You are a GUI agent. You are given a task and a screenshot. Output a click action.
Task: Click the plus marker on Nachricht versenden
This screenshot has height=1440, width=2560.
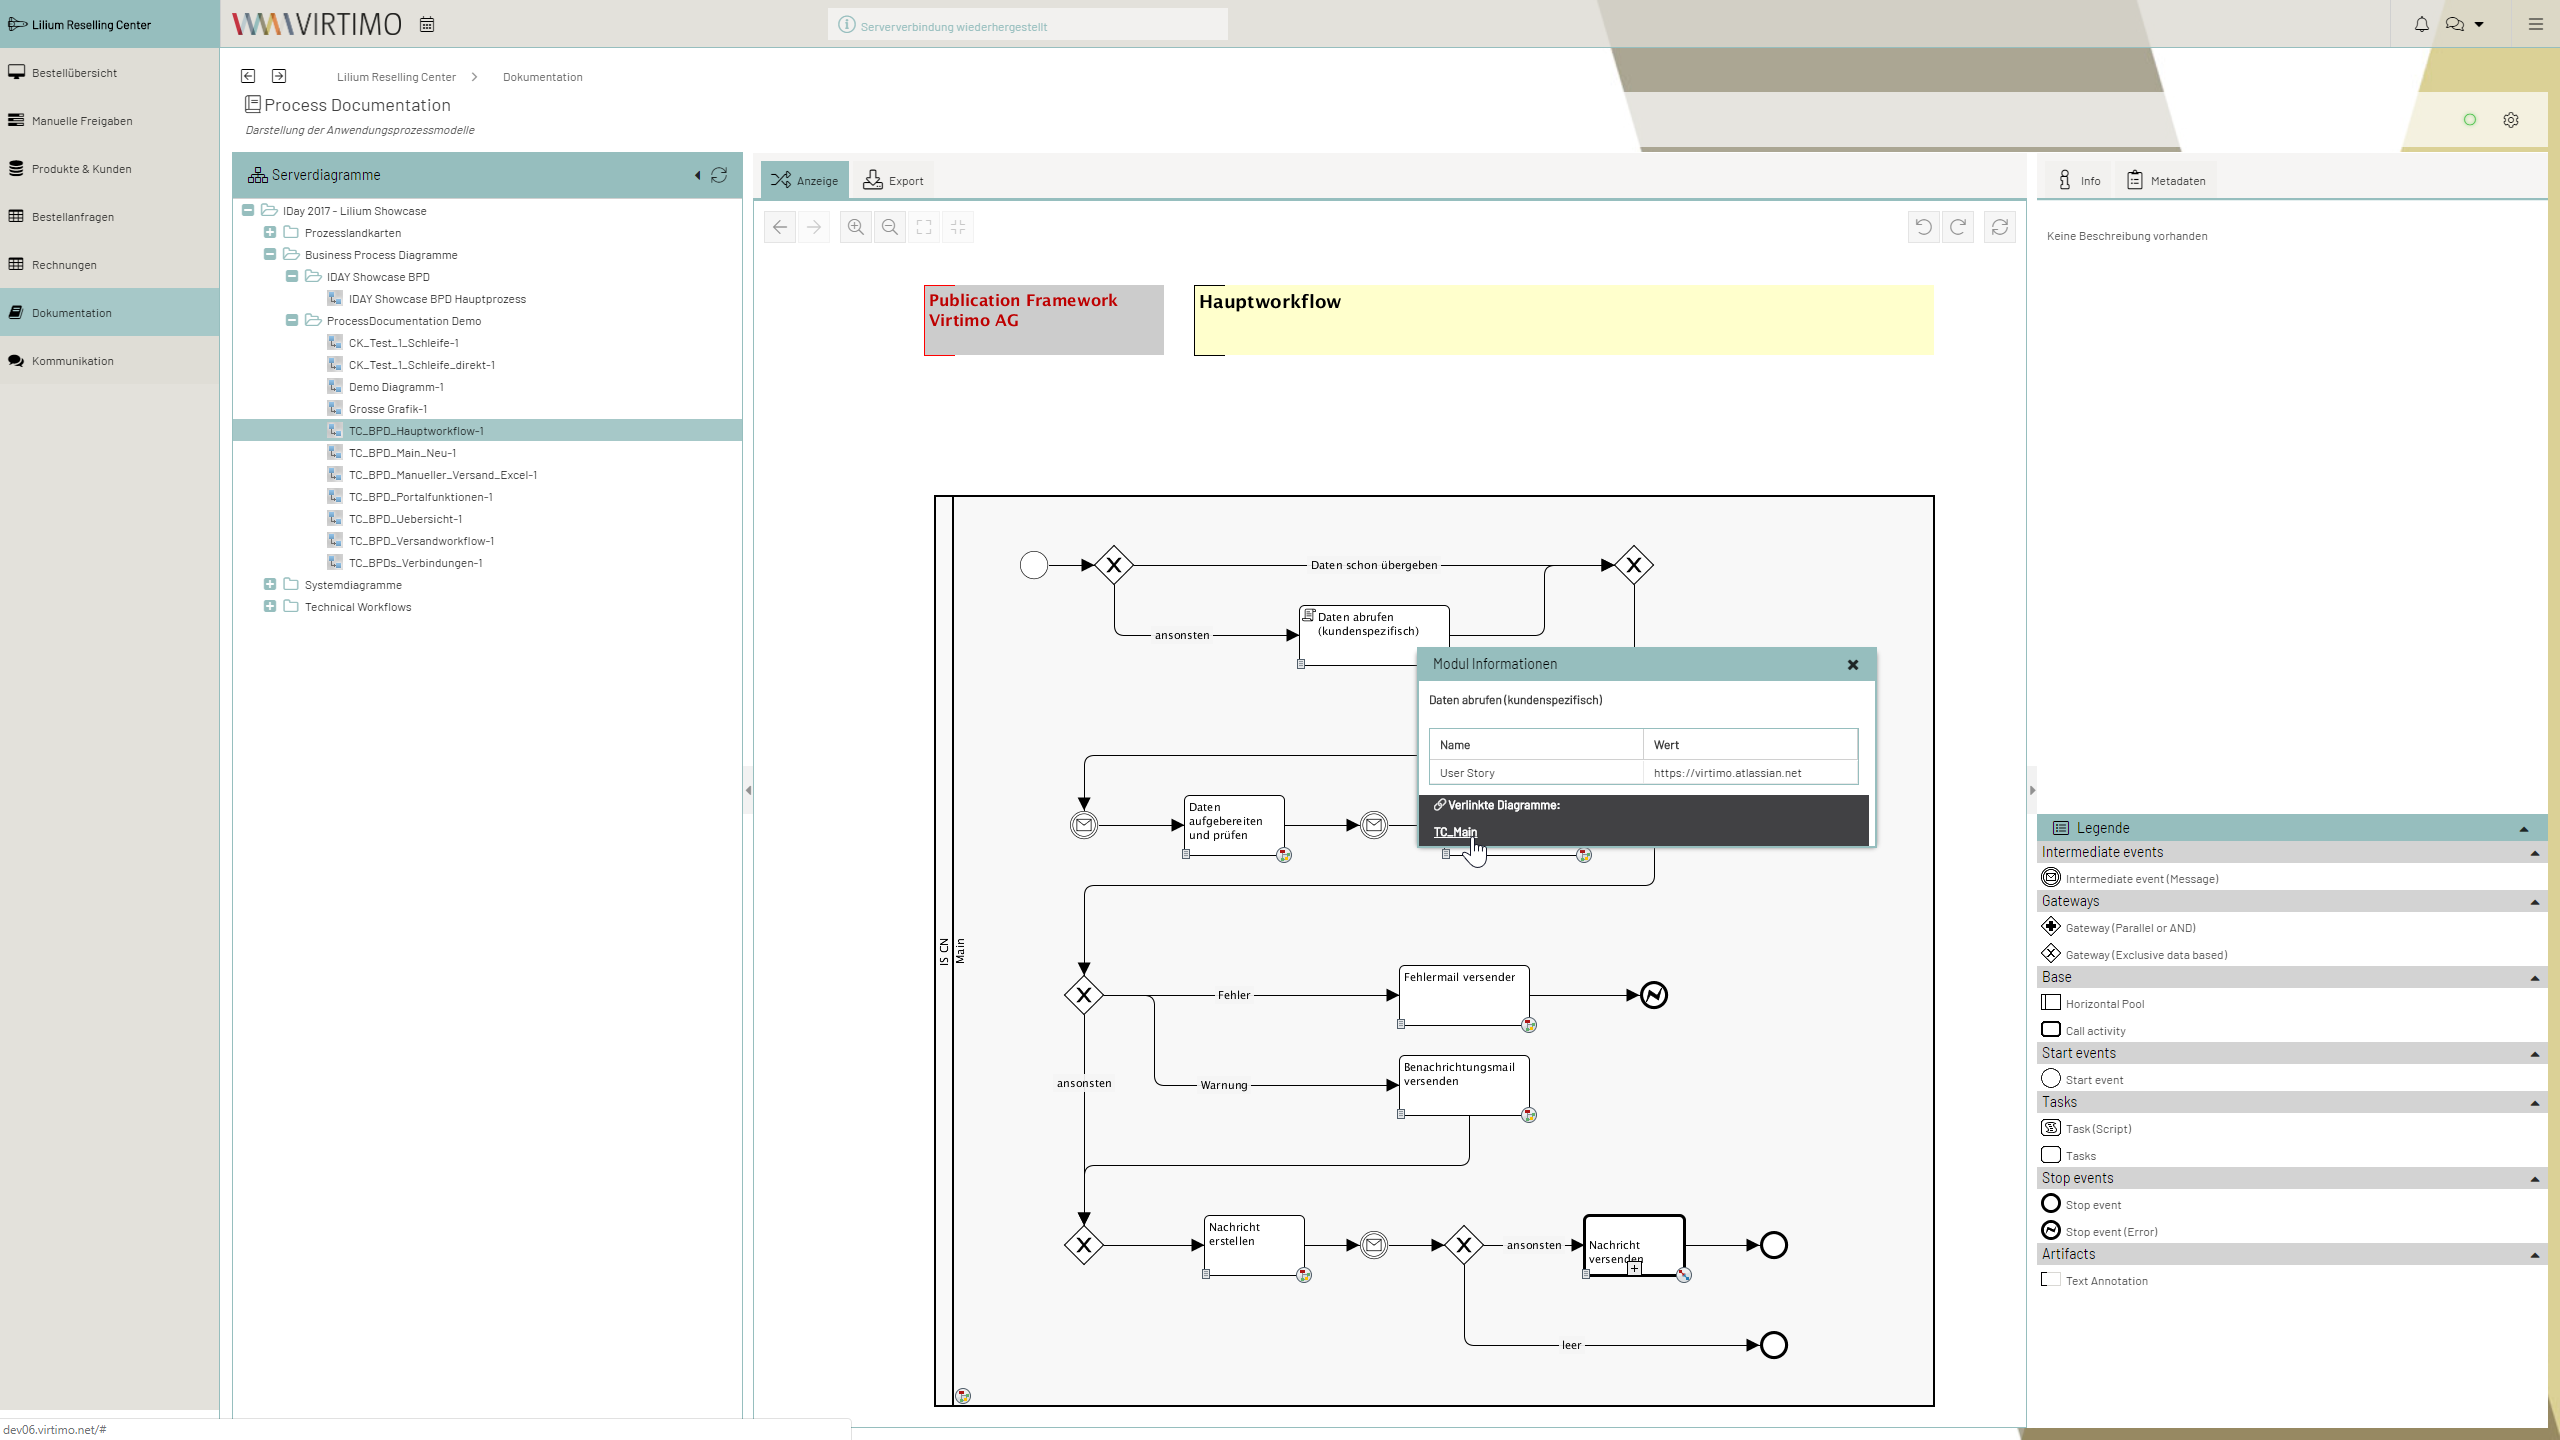point(1634,1268)
